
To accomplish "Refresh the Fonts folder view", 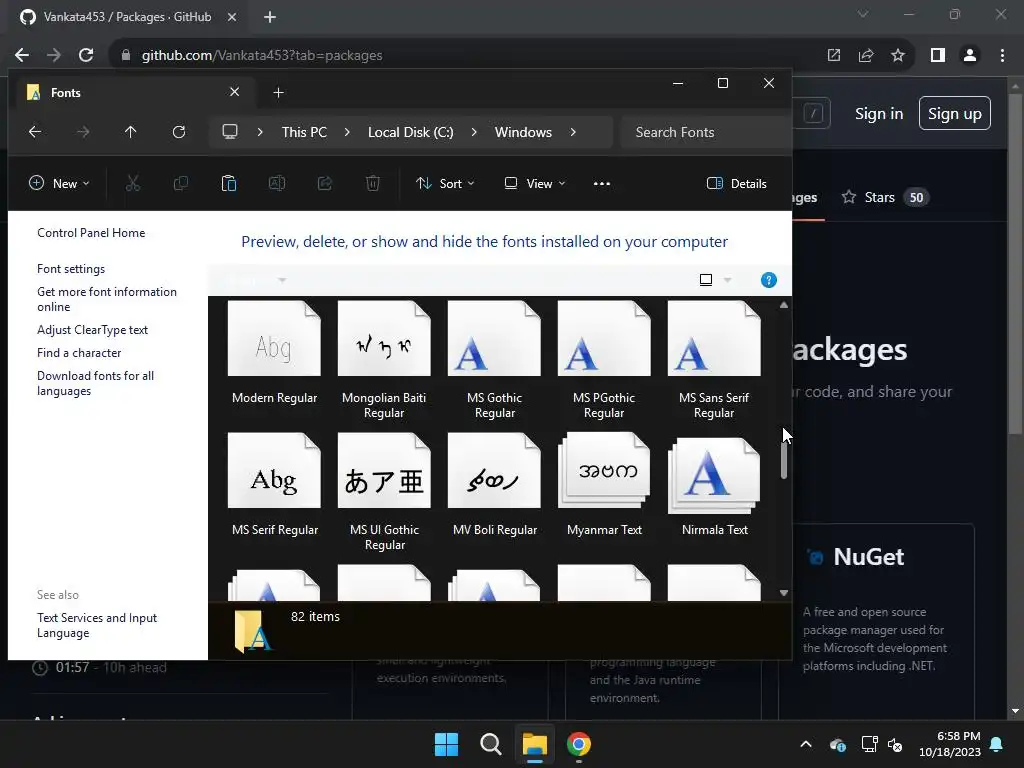I will (x=179, y=132).
